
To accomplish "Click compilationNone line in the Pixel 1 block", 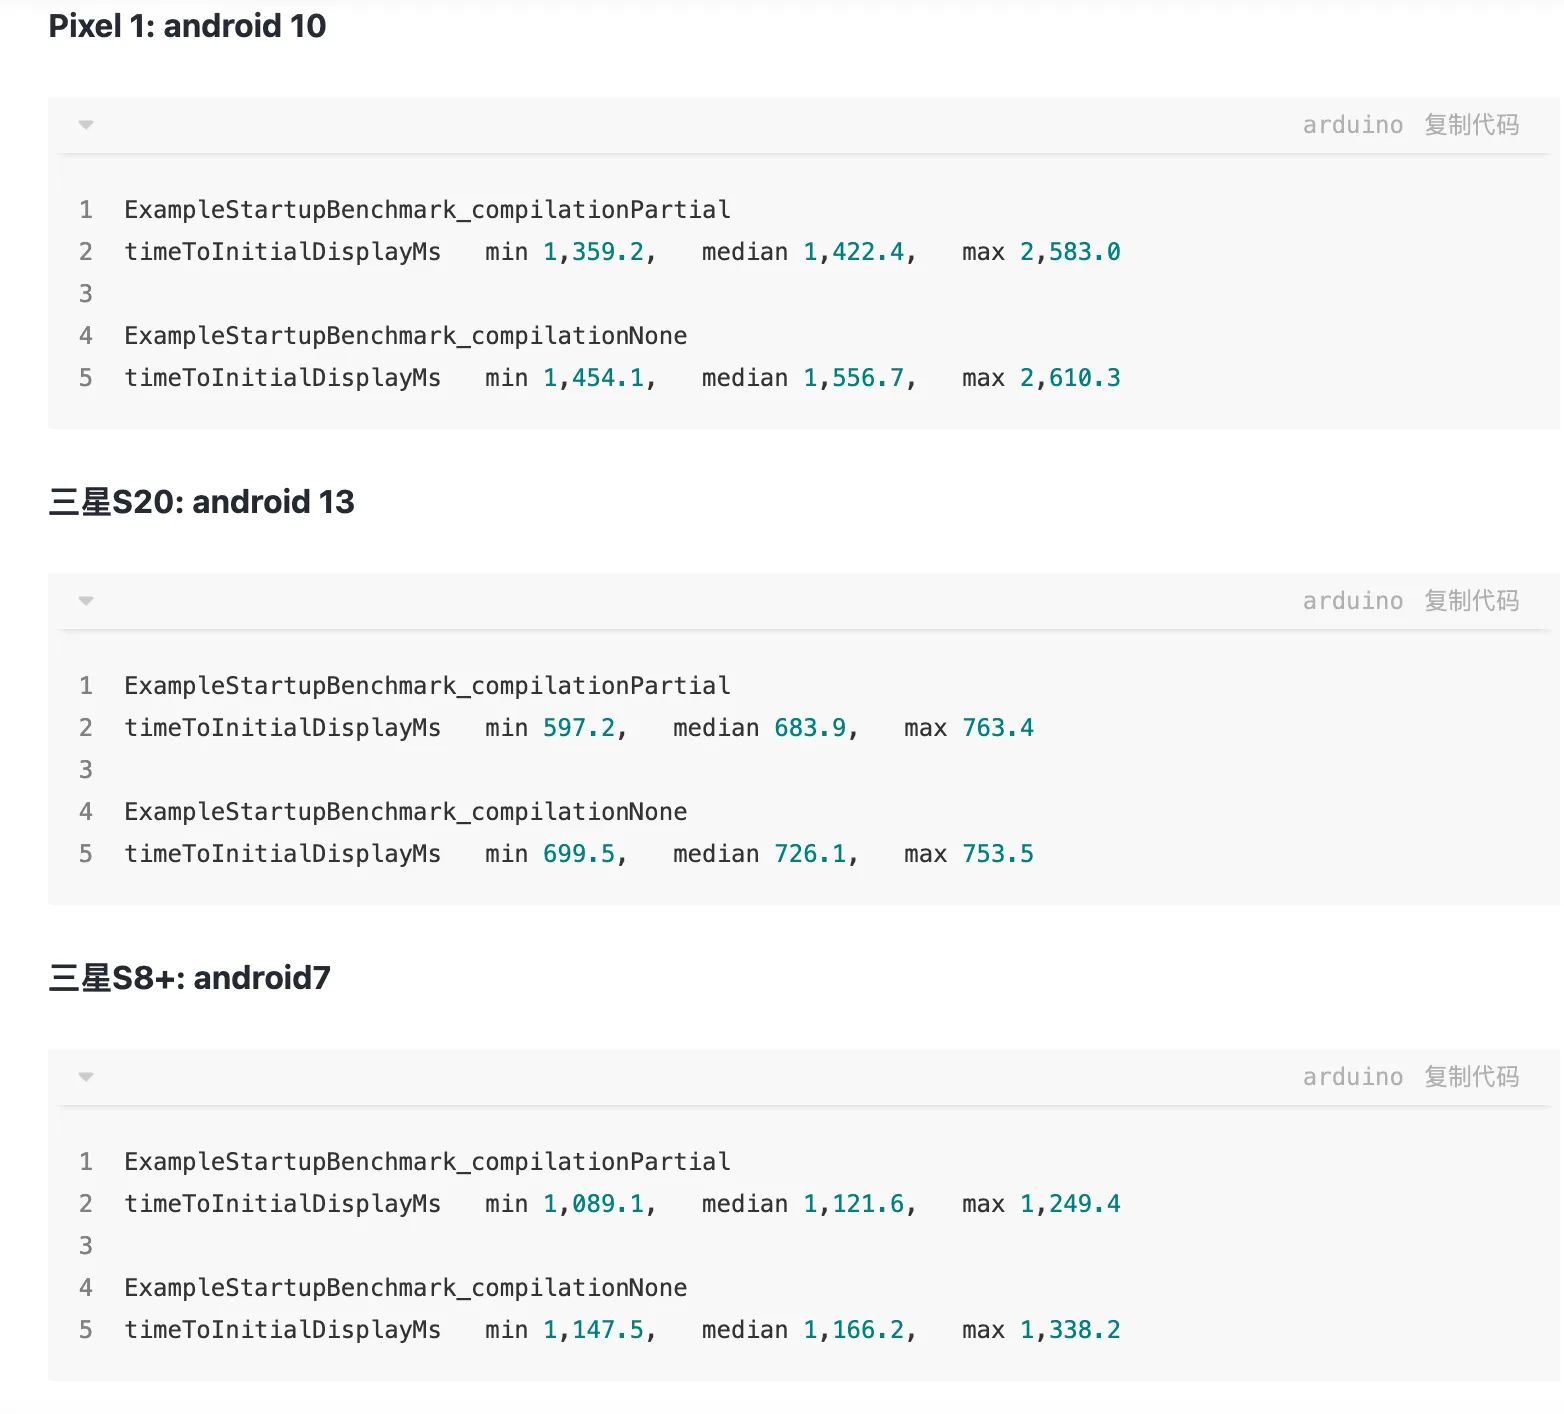I will (405, 336).
